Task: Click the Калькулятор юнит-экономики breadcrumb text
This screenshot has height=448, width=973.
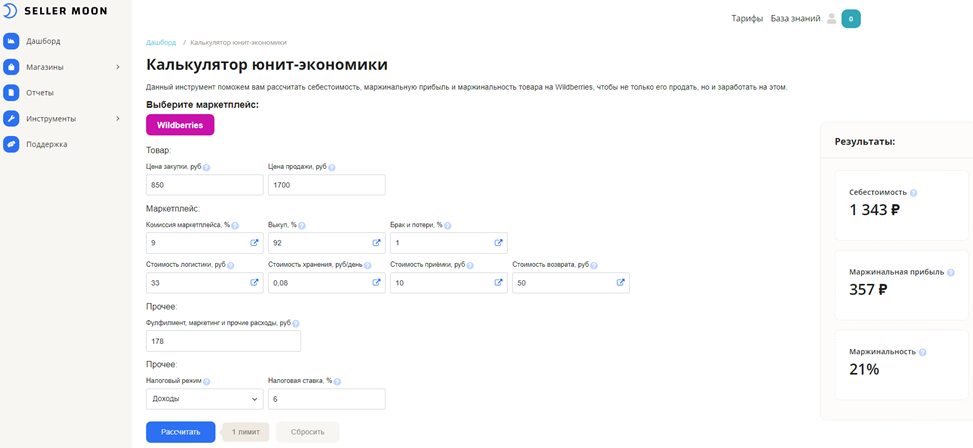Action: [238, 42]
